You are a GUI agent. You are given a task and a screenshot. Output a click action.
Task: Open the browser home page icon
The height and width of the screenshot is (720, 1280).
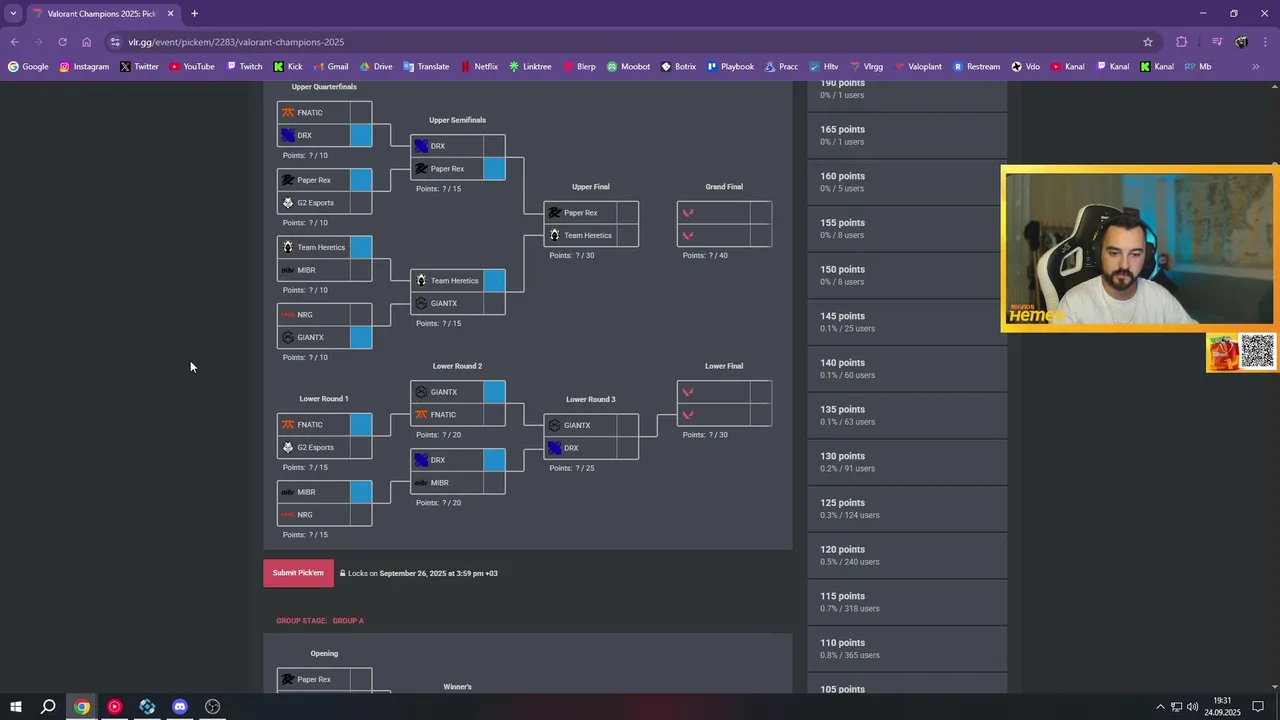click(87, 42)
